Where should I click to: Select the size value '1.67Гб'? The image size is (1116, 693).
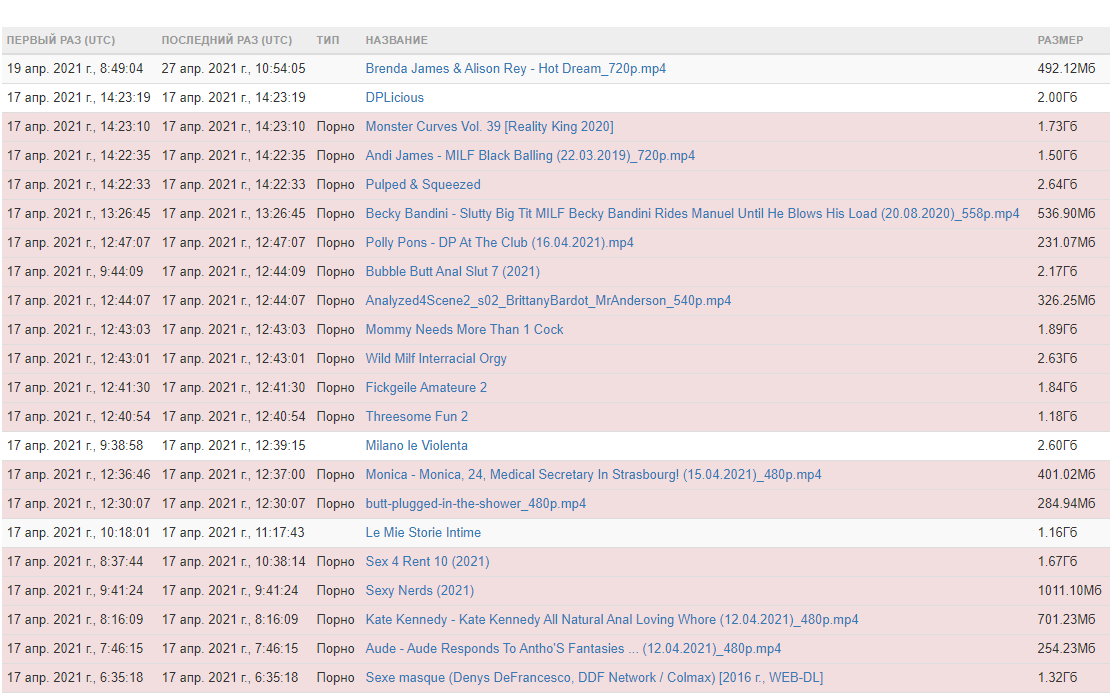[1057, 561]
